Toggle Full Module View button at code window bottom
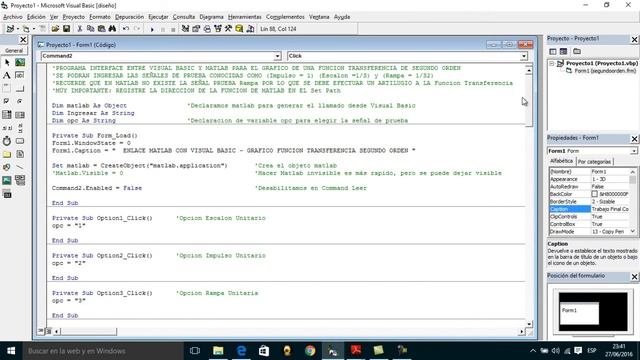This screenshot has height=360, width=640. (x=48, y=331)
